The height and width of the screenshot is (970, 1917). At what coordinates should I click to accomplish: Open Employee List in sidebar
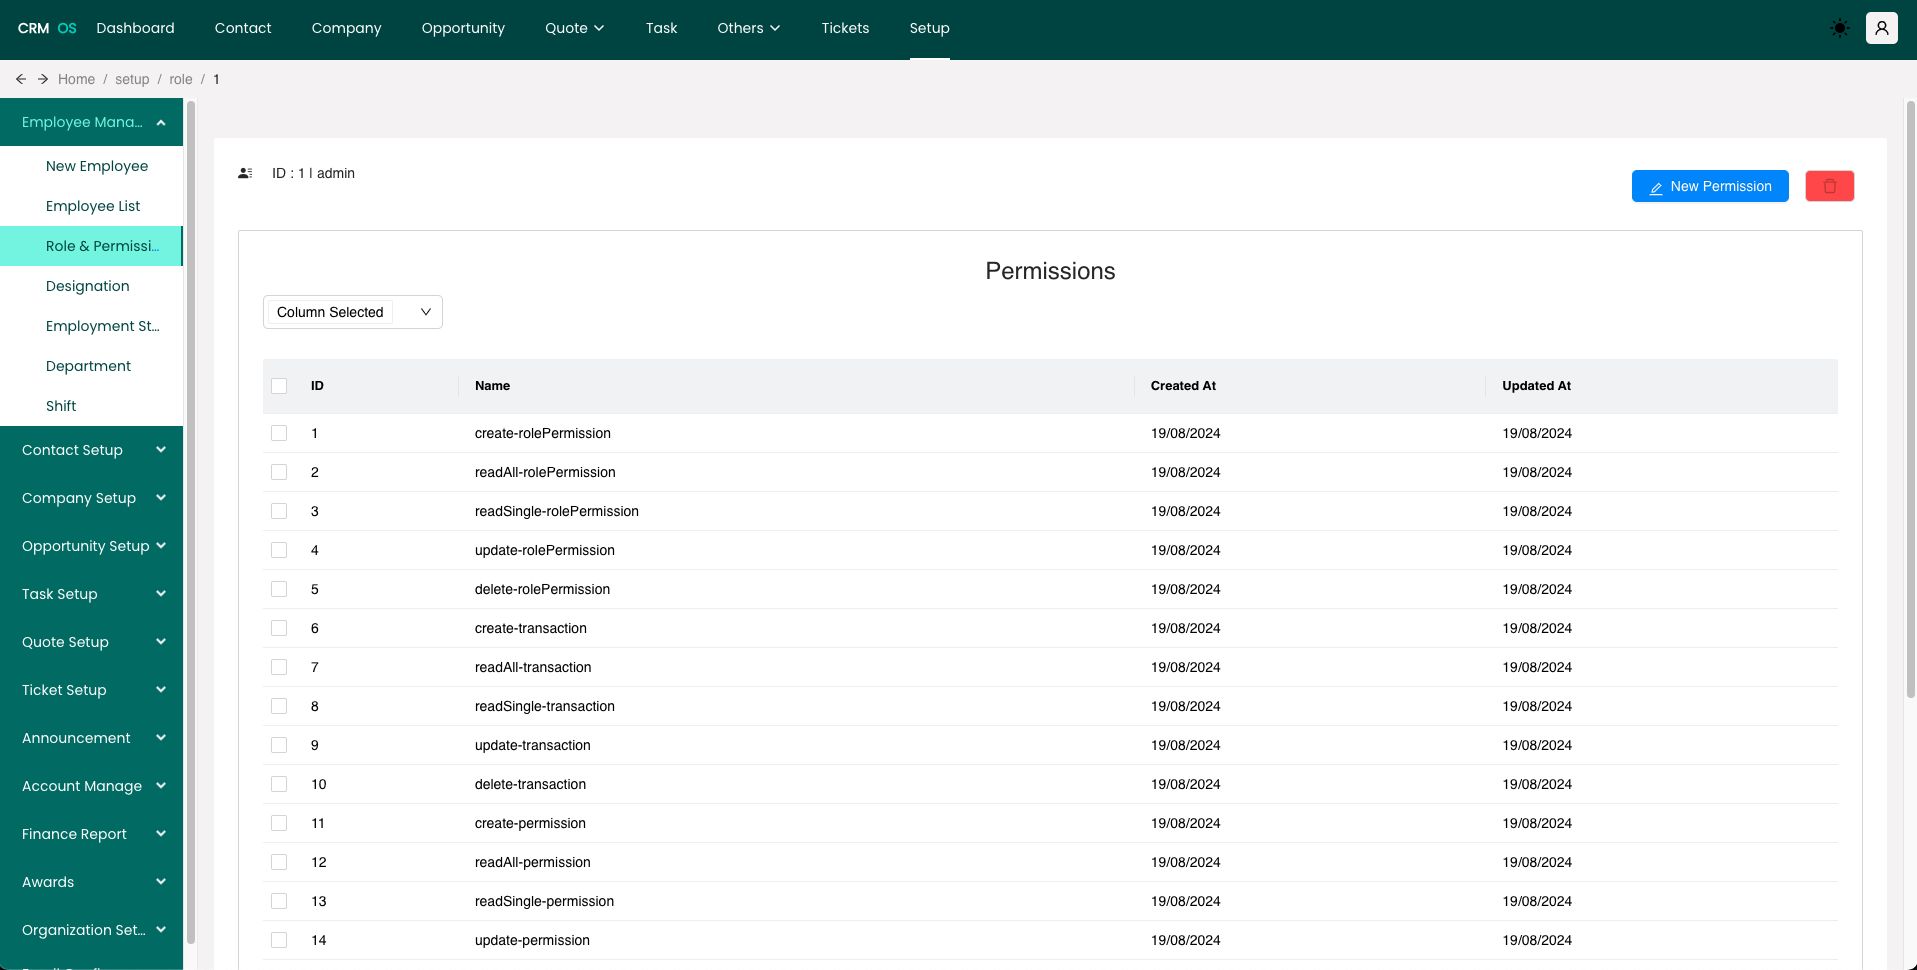pyautogui.click(x=93, y=206)
